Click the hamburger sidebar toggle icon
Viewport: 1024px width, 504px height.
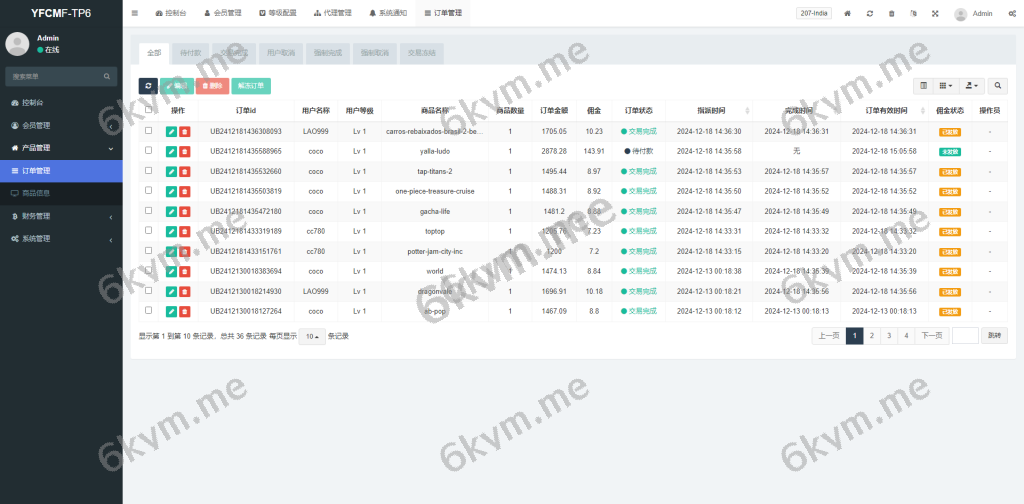coord(135,14)
